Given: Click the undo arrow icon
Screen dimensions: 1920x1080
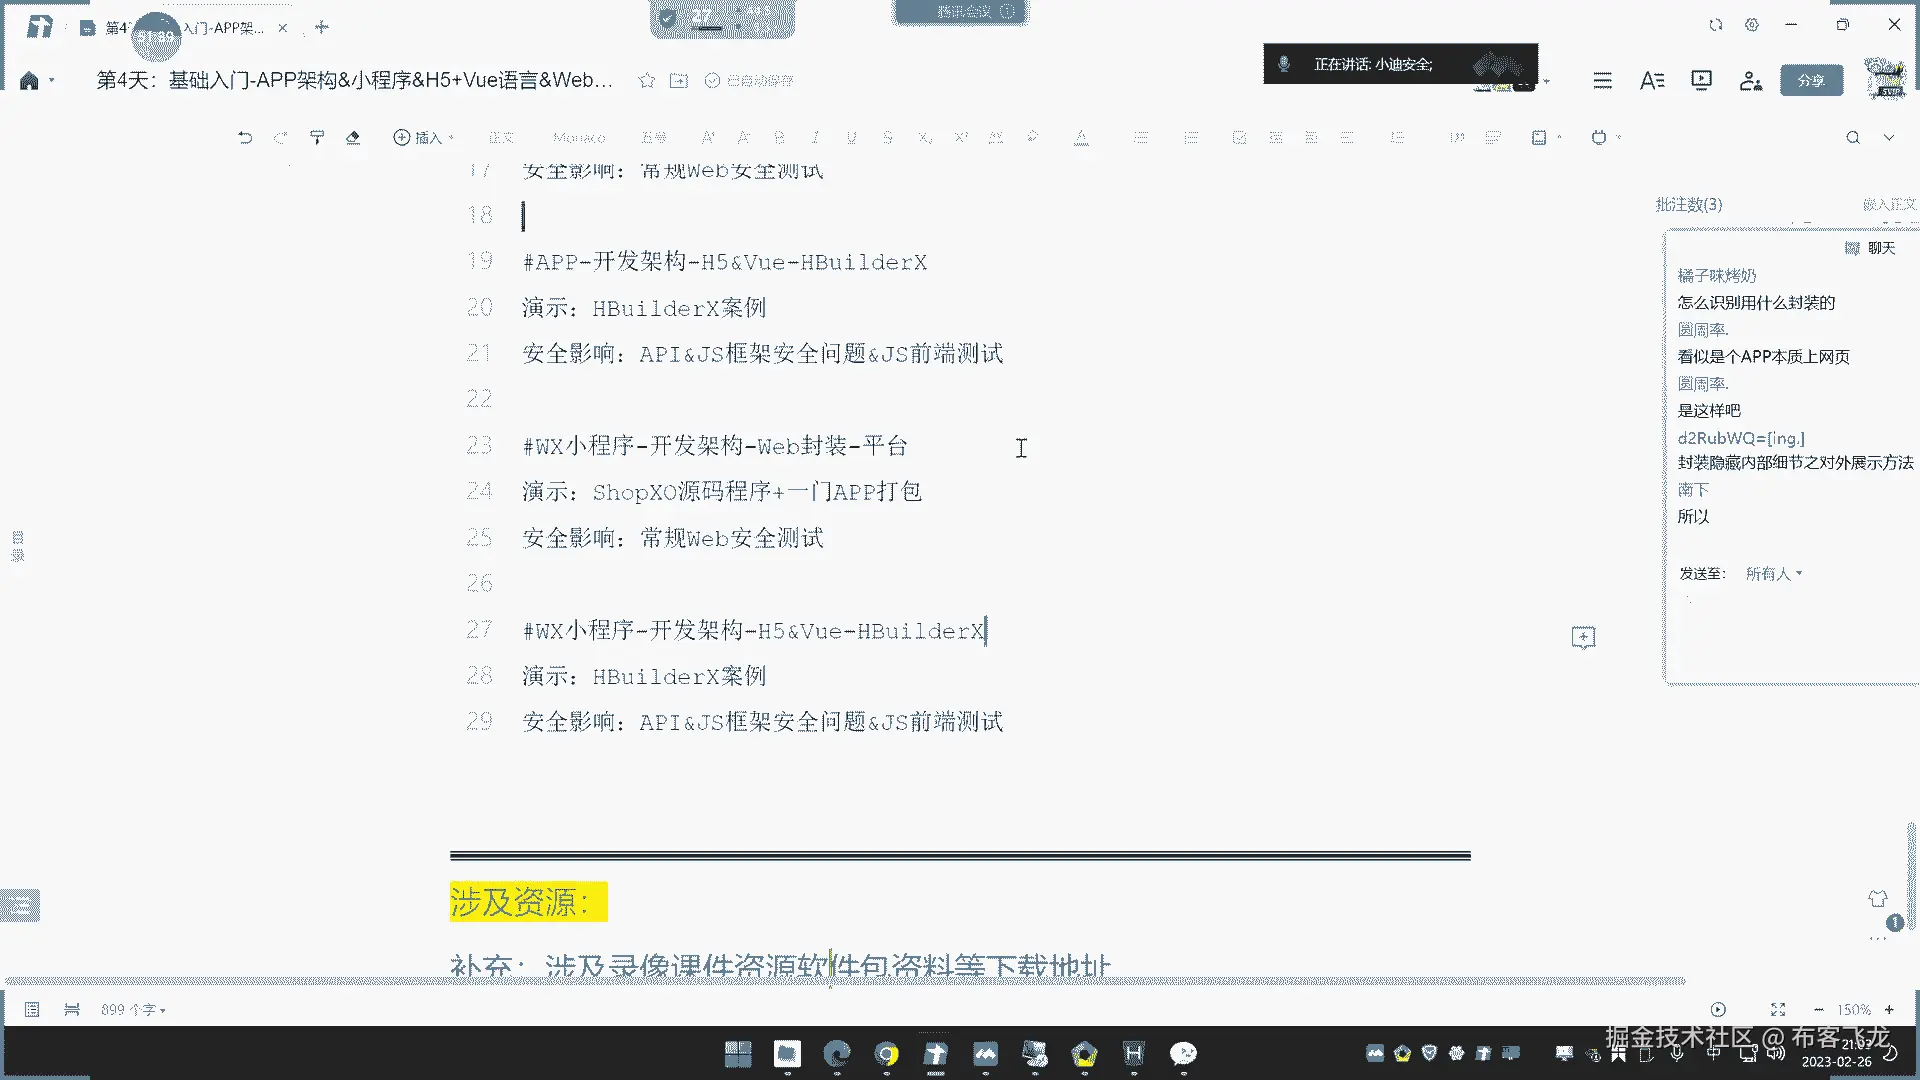Looking at the screenshot, I should pos(245,138).
